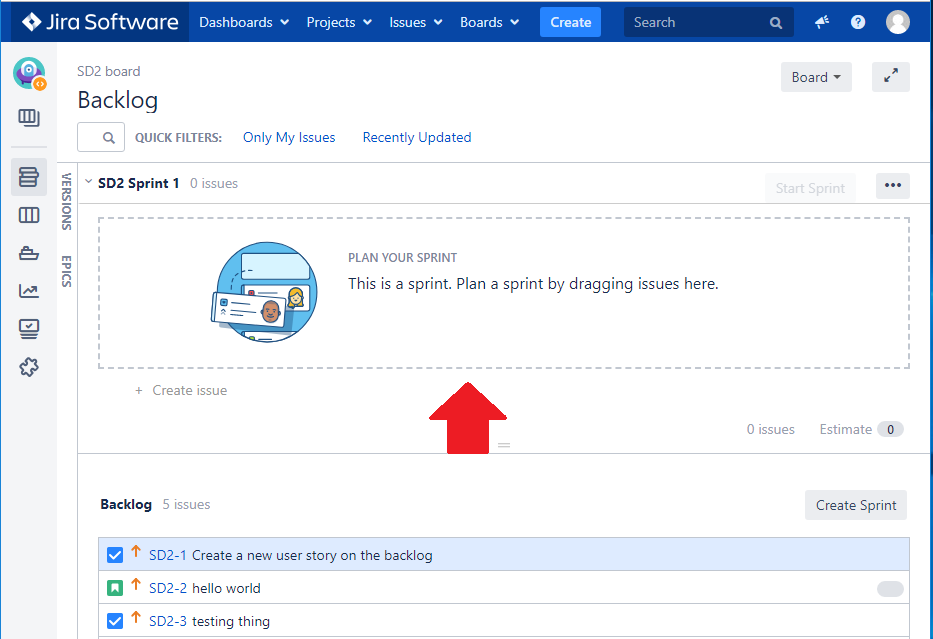Screen dimensions: 933x639
Task: Click the feedback megaphone icon
Action: click(821, 21)
